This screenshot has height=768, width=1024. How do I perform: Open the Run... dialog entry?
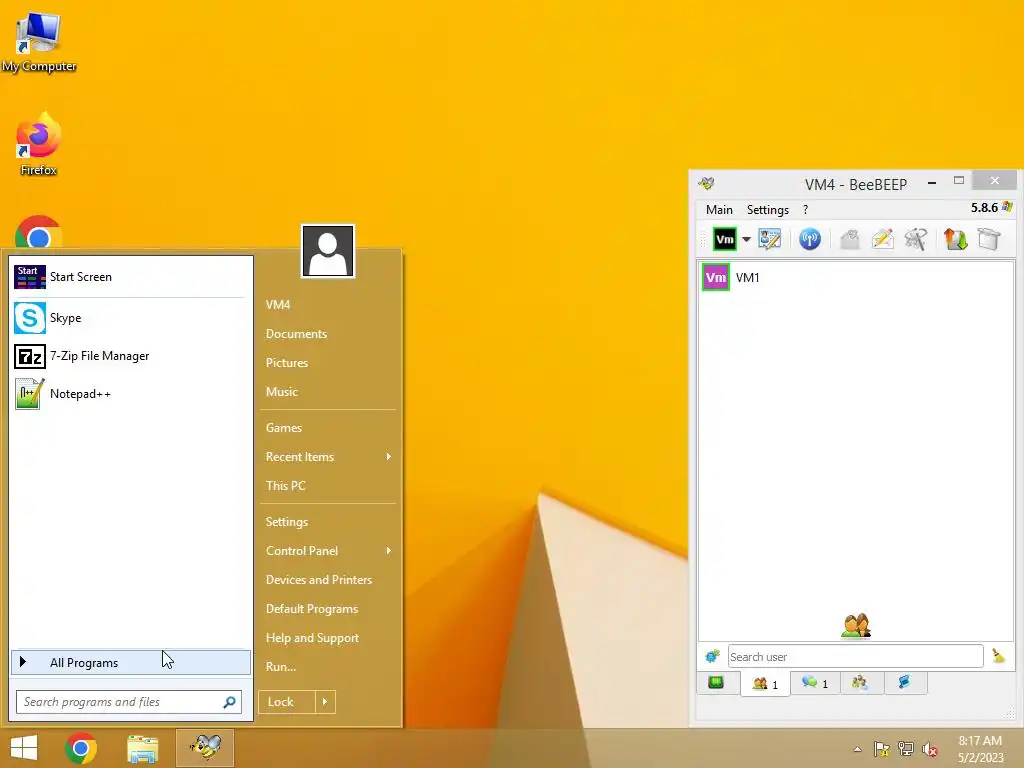click(x=281, y=667)
